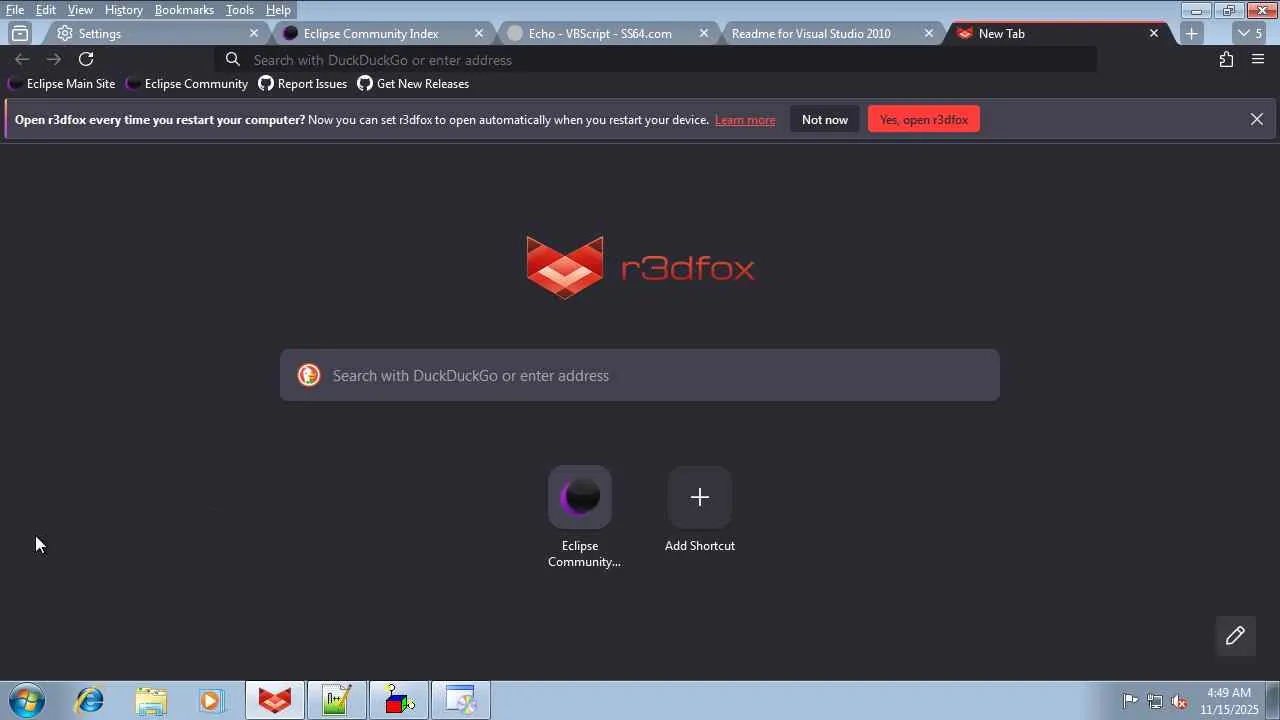Click the muted volume tray icon
Screen dimensions: 1280x720
[1180, 701]
